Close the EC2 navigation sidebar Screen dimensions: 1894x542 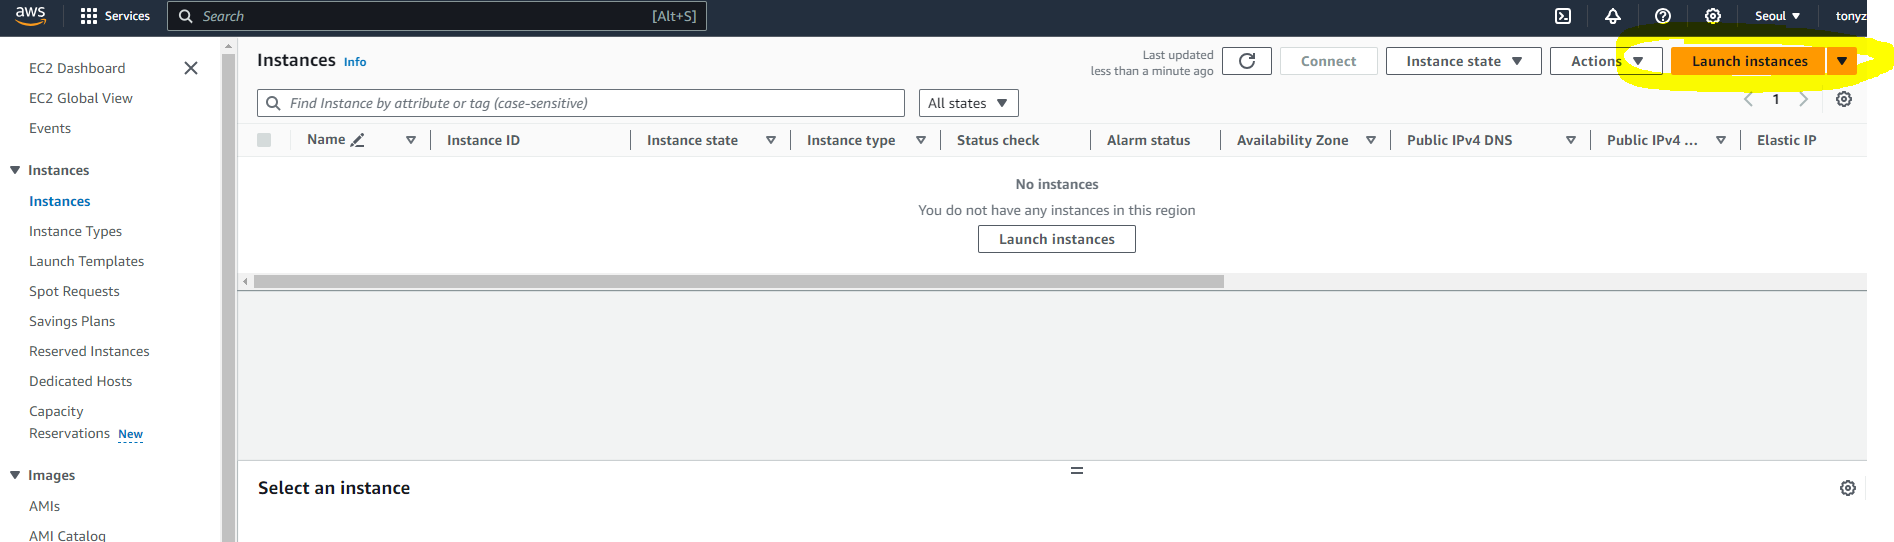(191, 68)
